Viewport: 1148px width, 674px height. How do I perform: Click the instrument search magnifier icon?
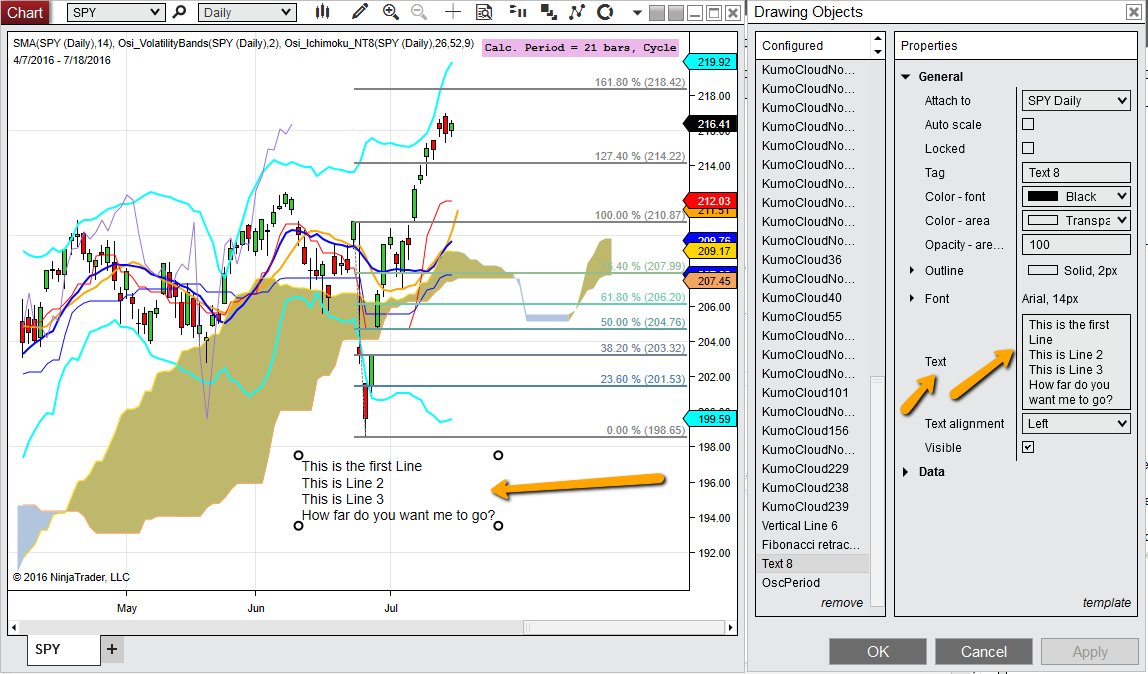180,12
